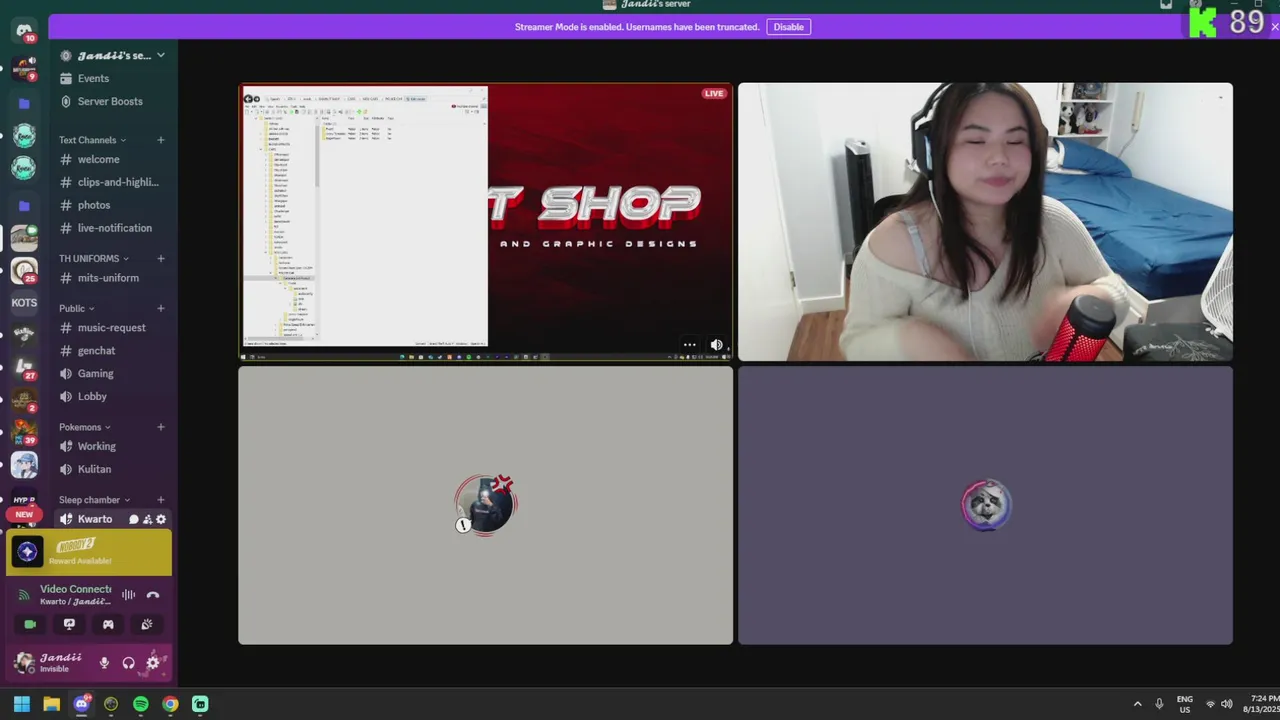Mute microphone in user panel
This screenshot has width=1280, height=720.
click(x=104, y=662)
